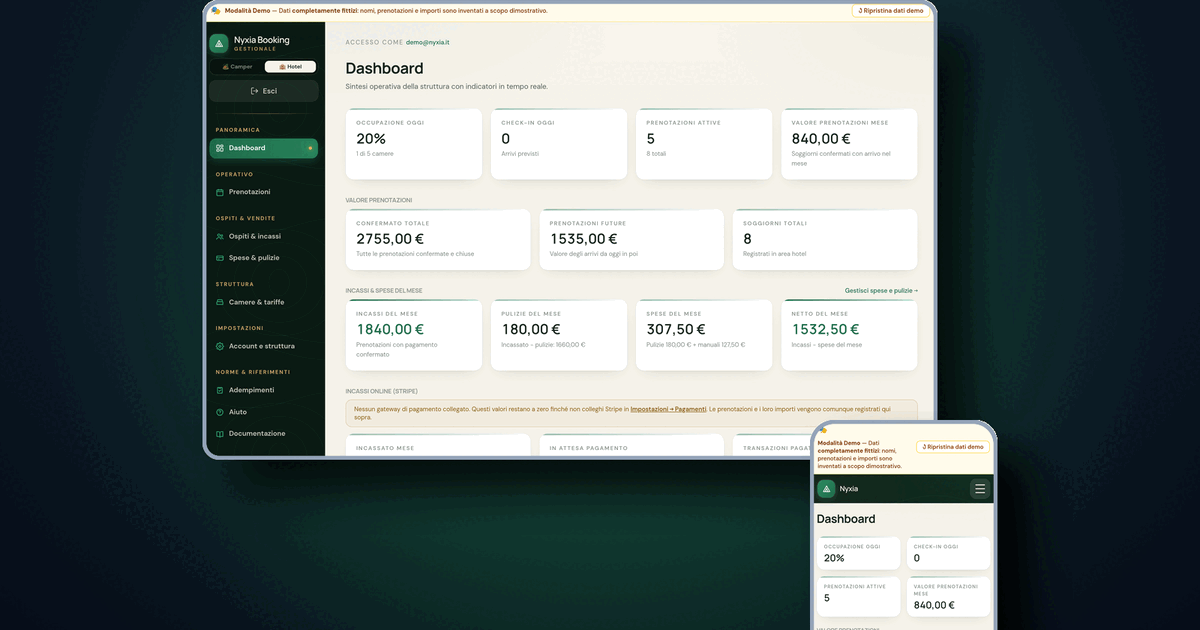
Task: Click the Soggiorni totali card
Action: [x=825, y=240]
